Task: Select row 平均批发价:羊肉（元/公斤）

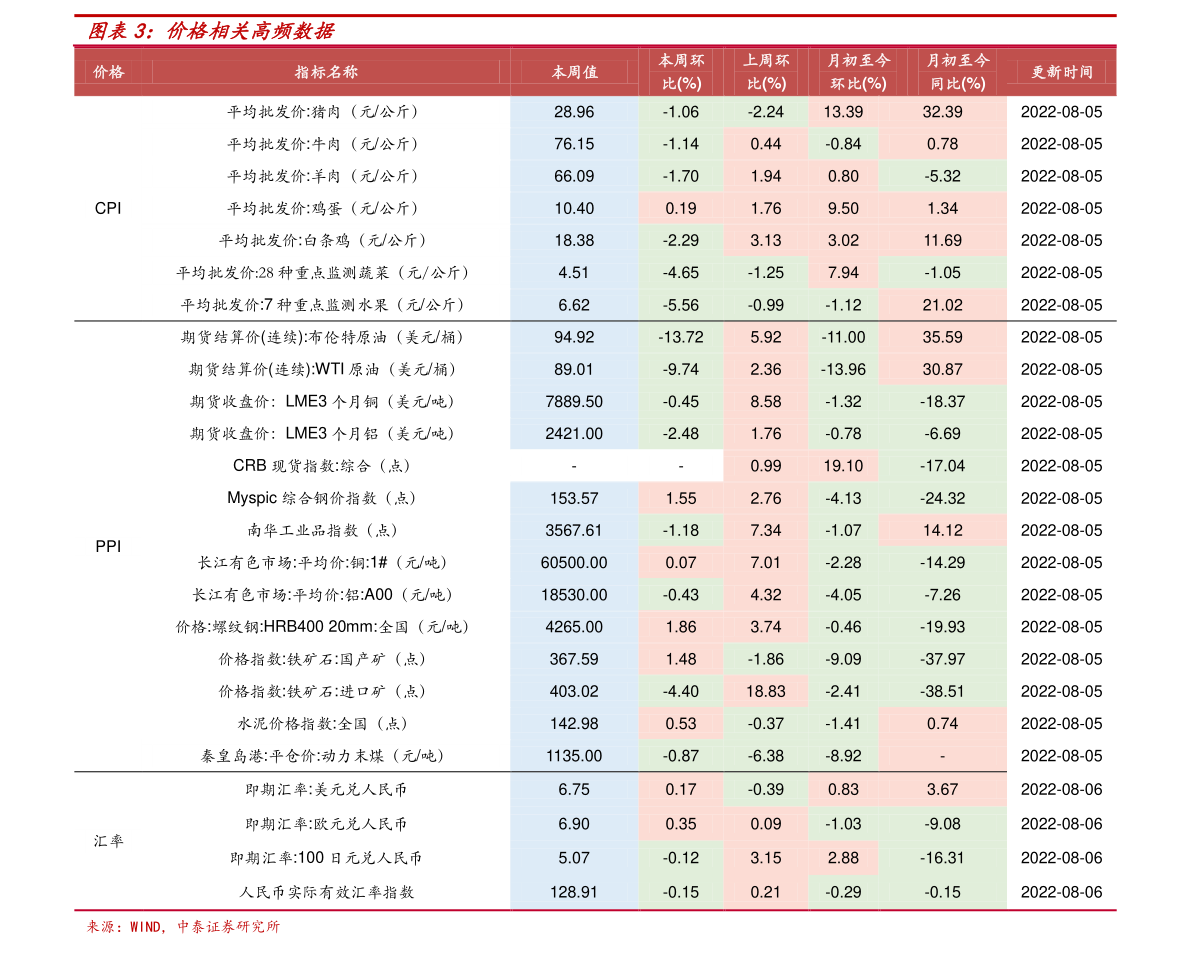Action: 595,176
